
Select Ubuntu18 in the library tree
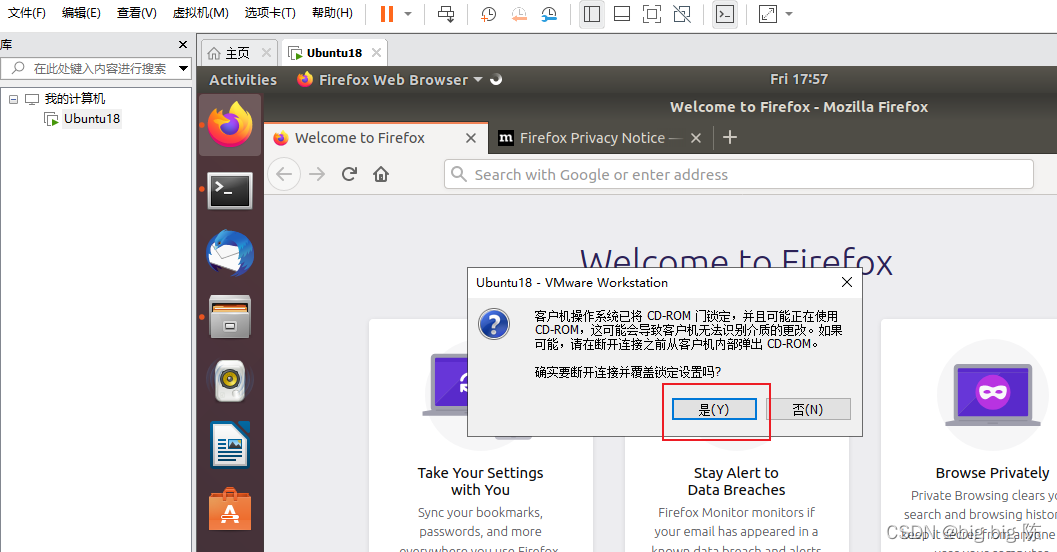point(92,119)
